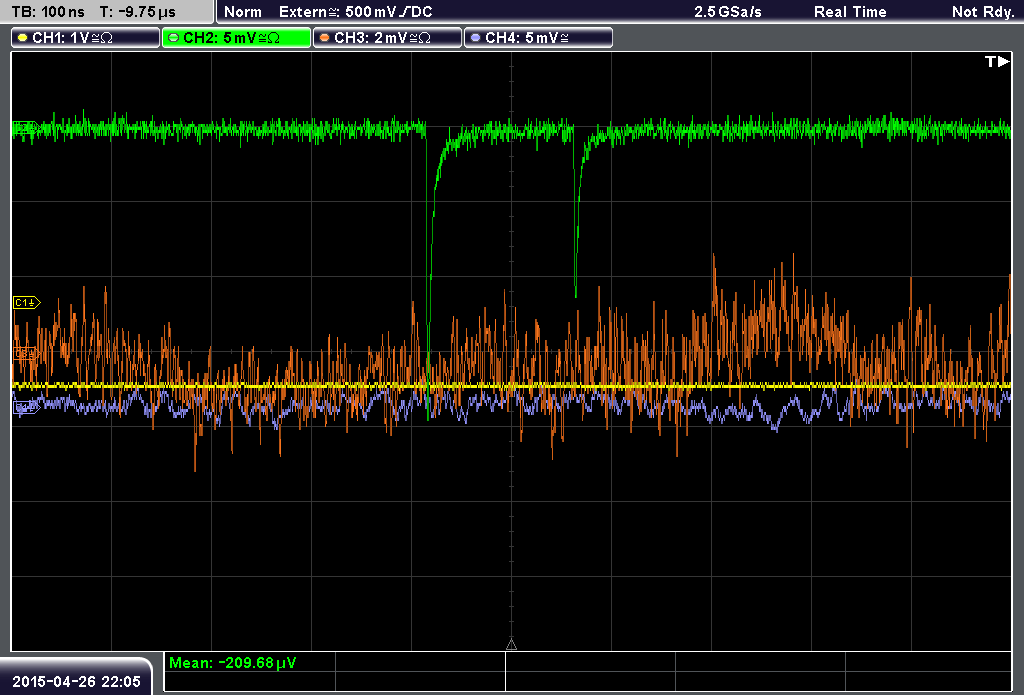Click the T: -9.75 µs trigger offset readout

pos(138,12)
